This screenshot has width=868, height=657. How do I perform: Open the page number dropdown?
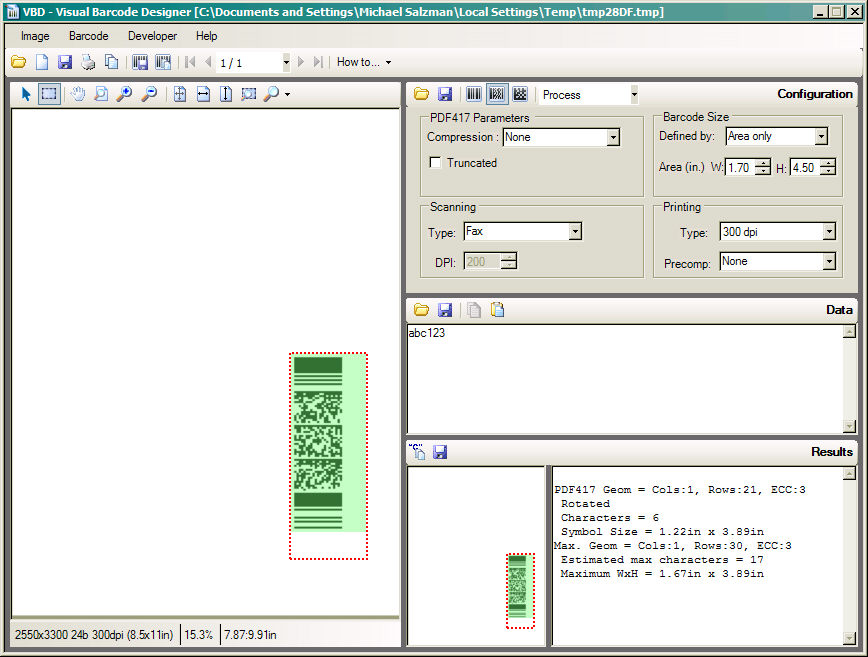click(x=286, y=63)
